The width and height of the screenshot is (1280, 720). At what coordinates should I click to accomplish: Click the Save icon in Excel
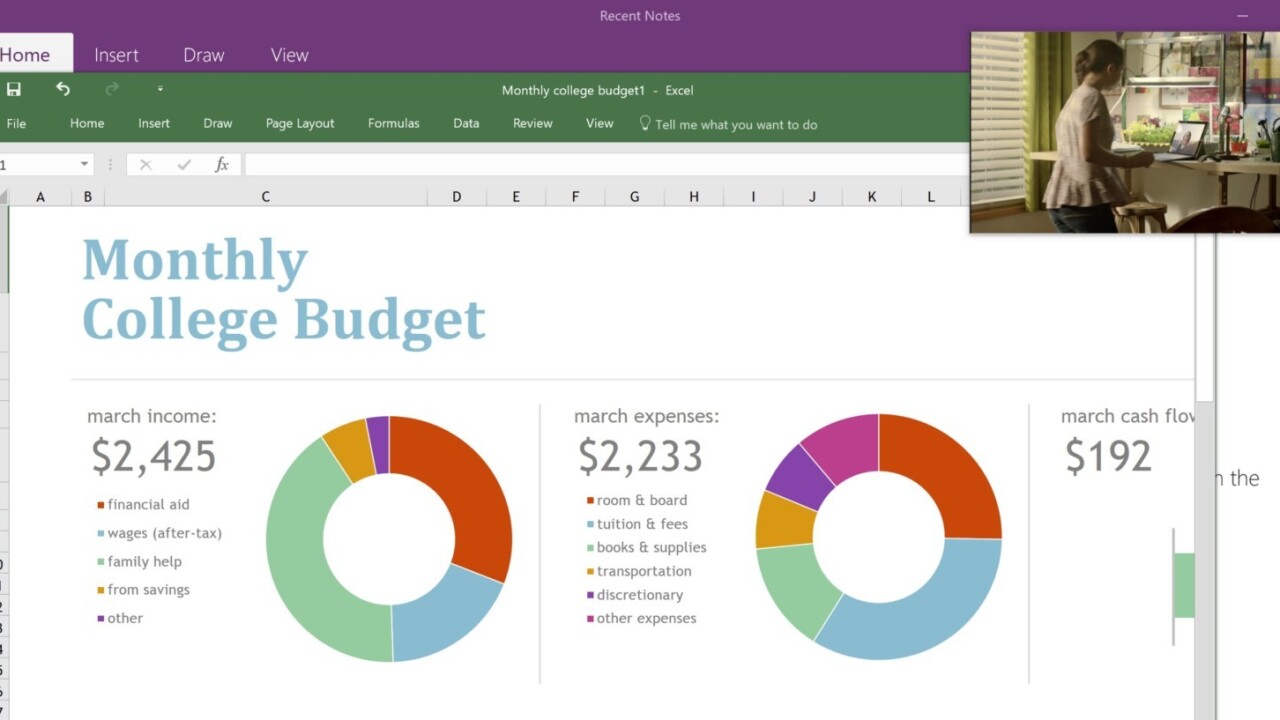tap(14, 90)
